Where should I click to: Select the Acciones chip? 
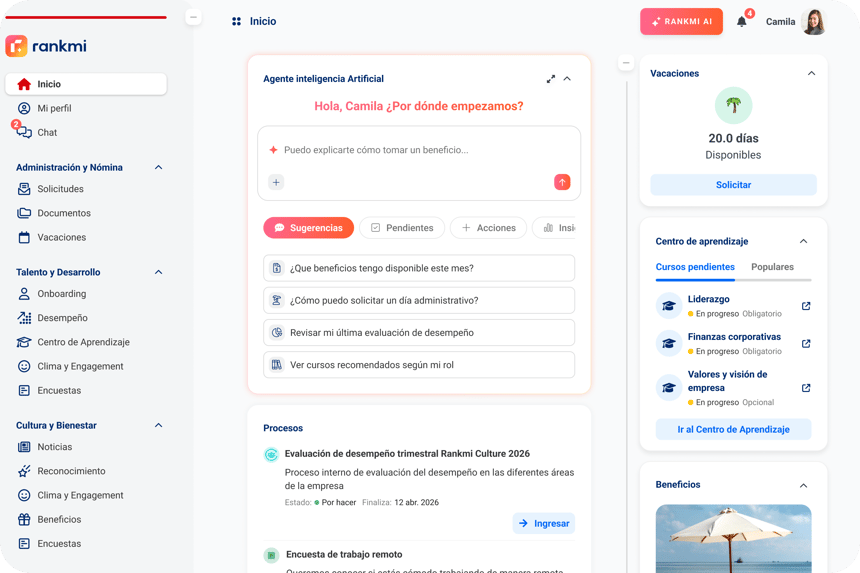pyautogui.click(x=488, y=228)
